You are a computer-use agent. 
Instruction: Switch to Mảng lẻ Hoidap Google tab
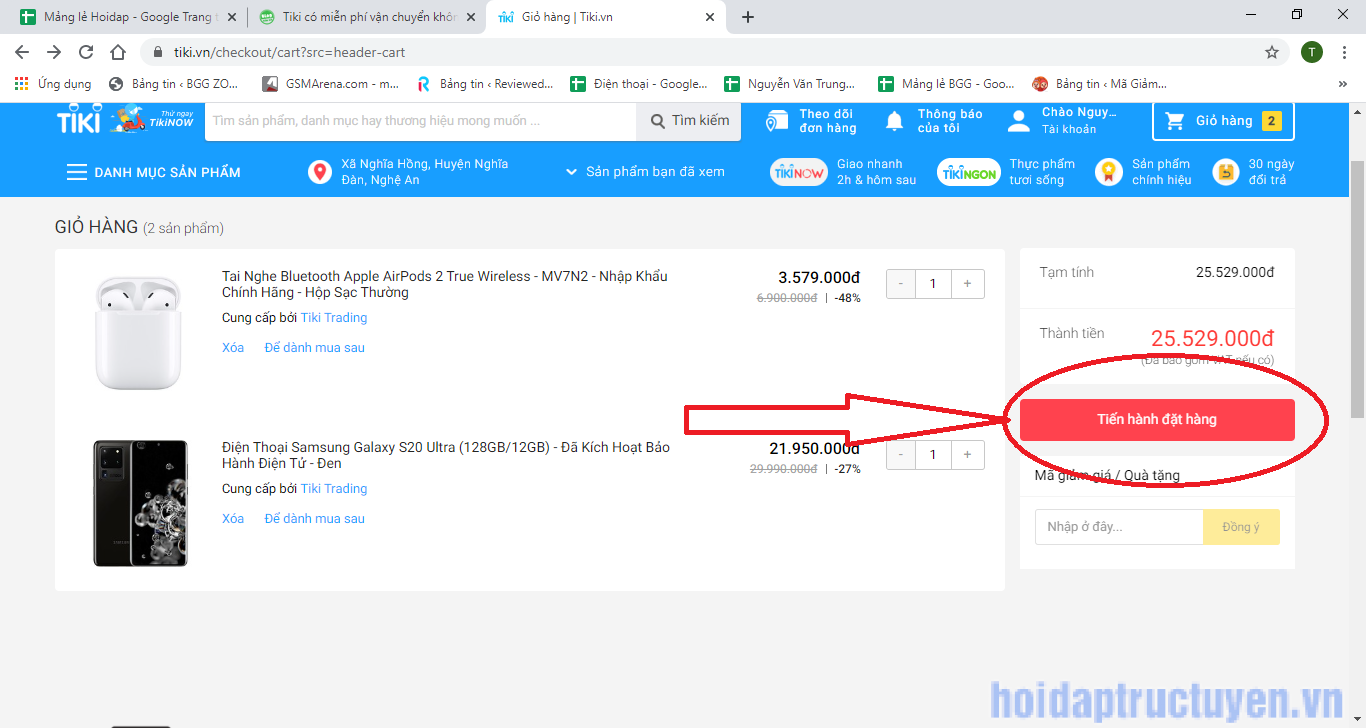[127, 17]
